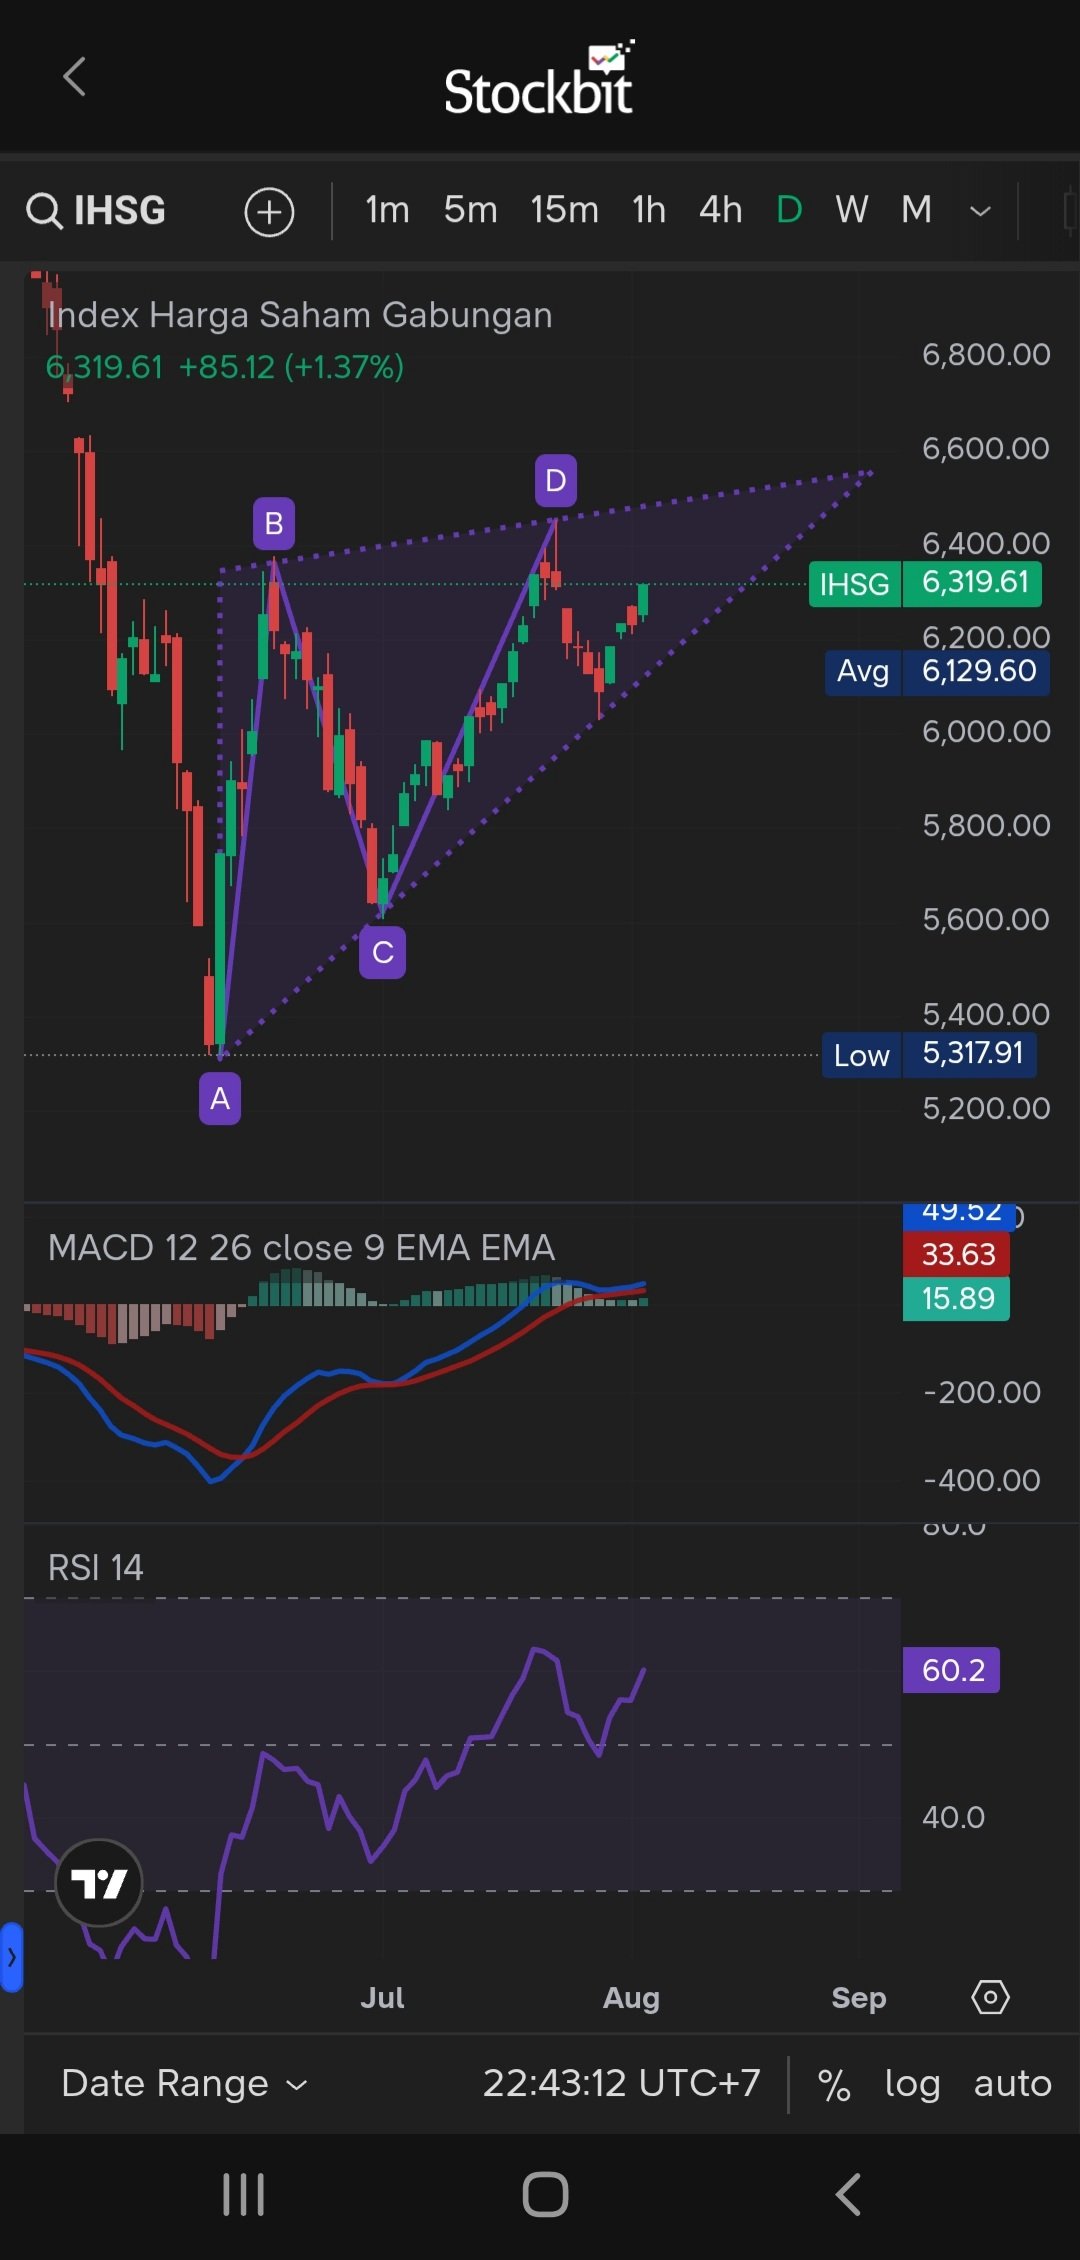1080x2260 pixels.
Task: Select pattern point C label
Action: [x=382, y=952]
